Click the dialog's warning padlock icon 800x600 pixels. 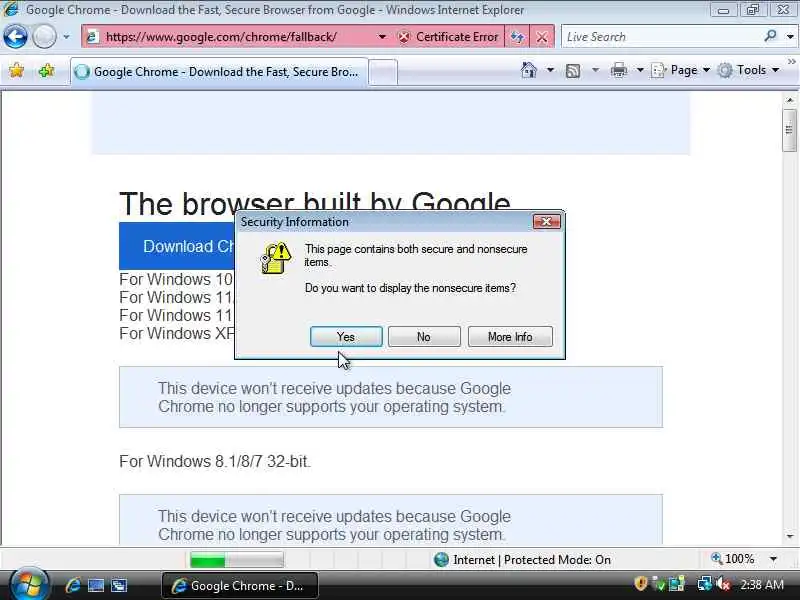click(276, 258)
